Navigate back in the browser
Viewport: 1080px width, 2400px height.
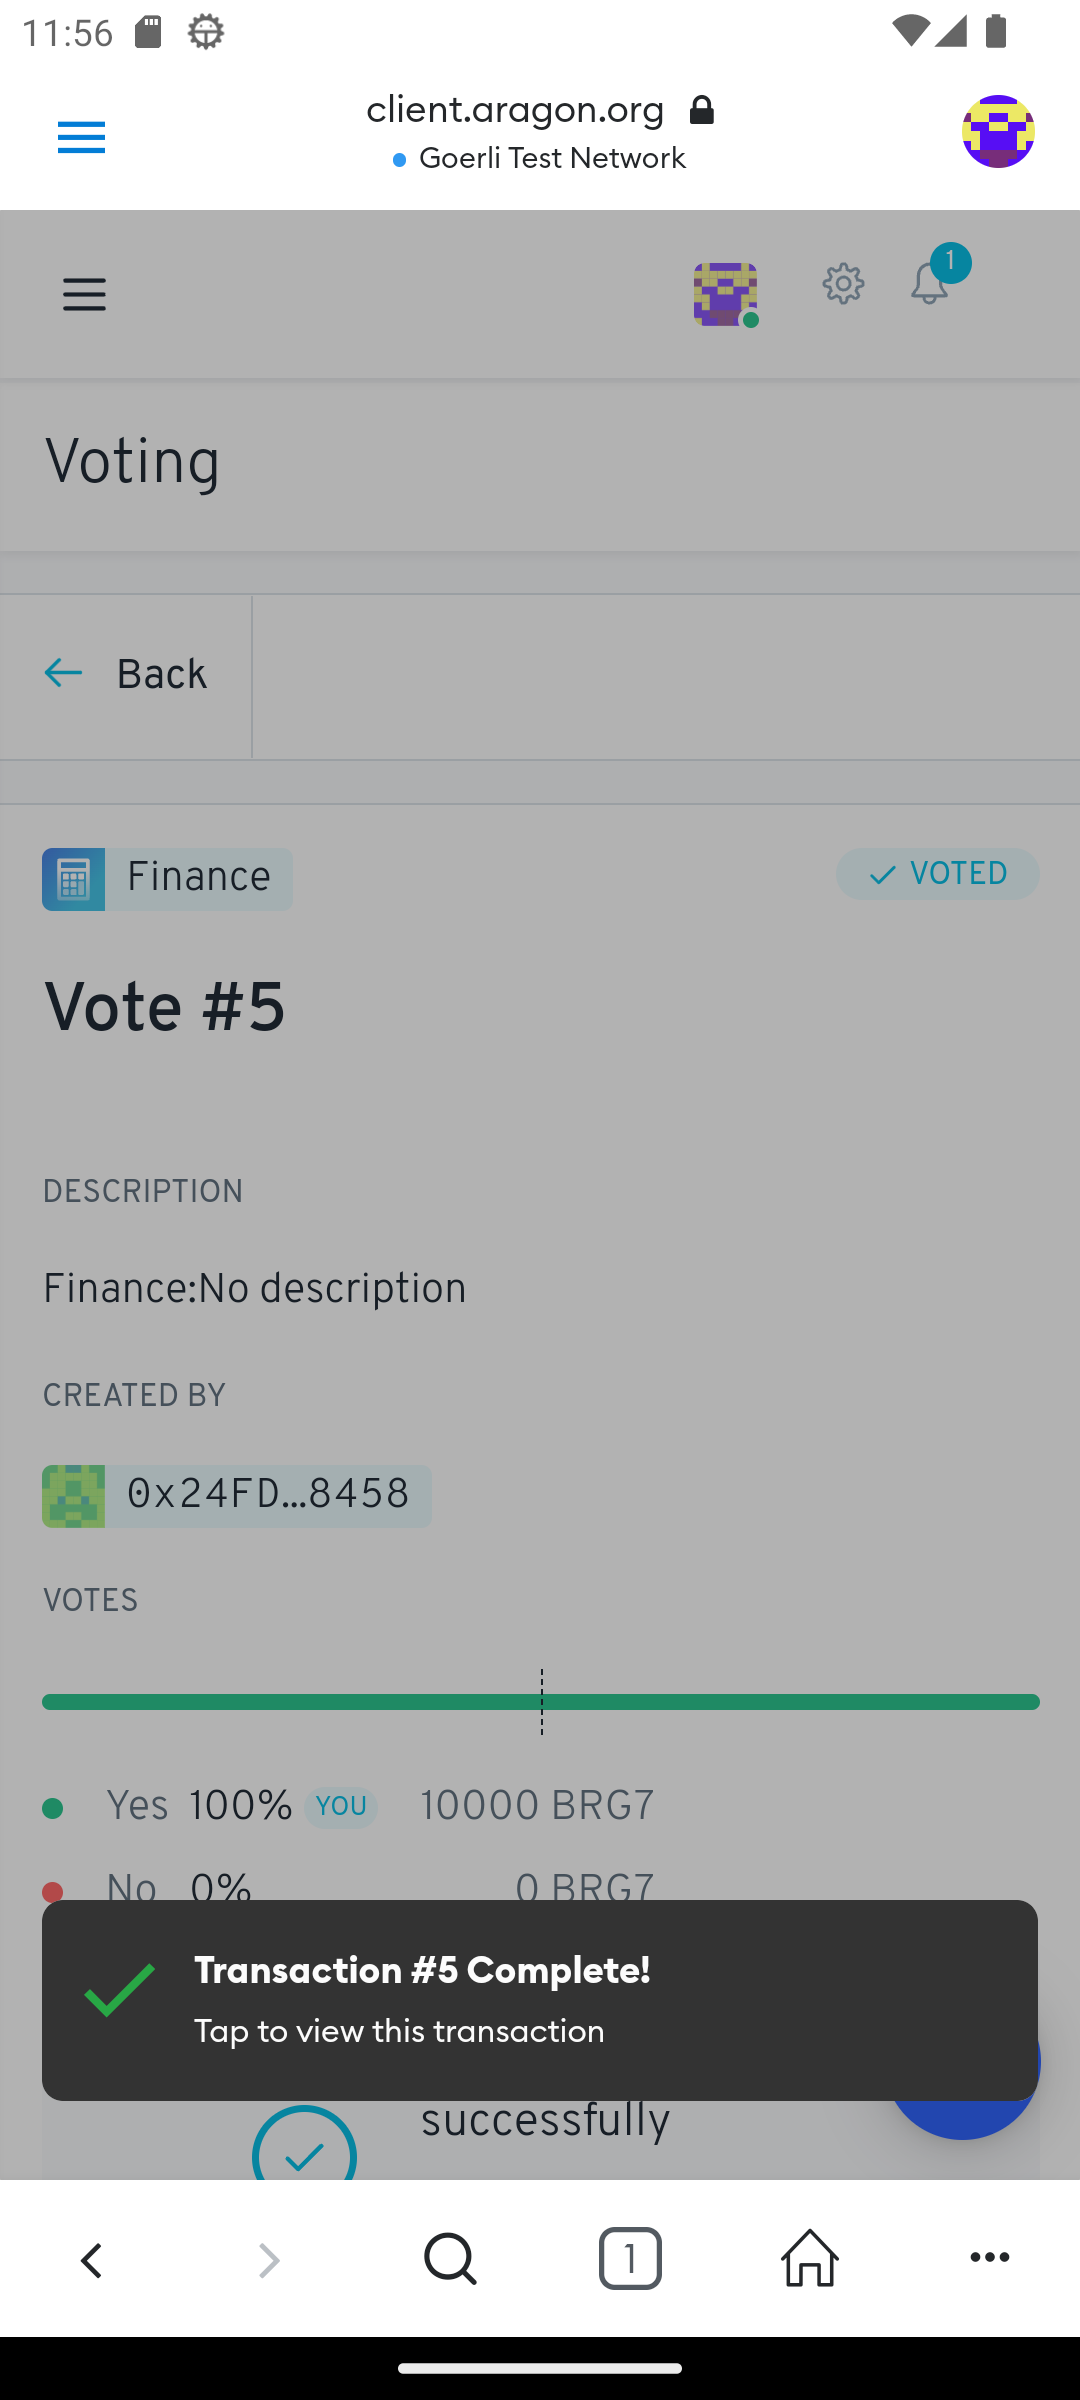coord(91,2259)
